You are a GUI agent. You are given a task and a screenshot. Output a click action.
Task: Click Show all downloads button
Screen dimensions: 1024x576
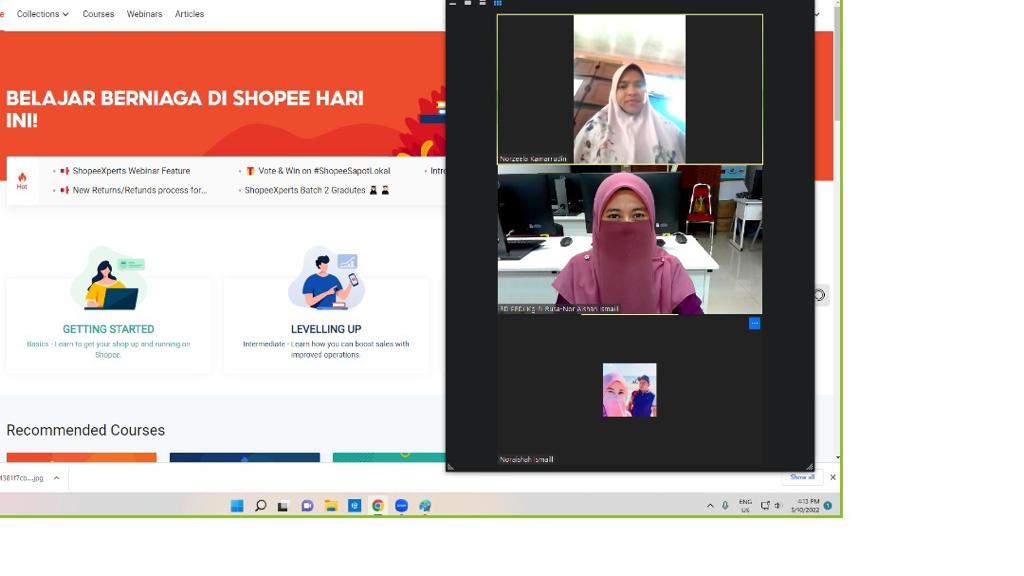tap(802, 477)
